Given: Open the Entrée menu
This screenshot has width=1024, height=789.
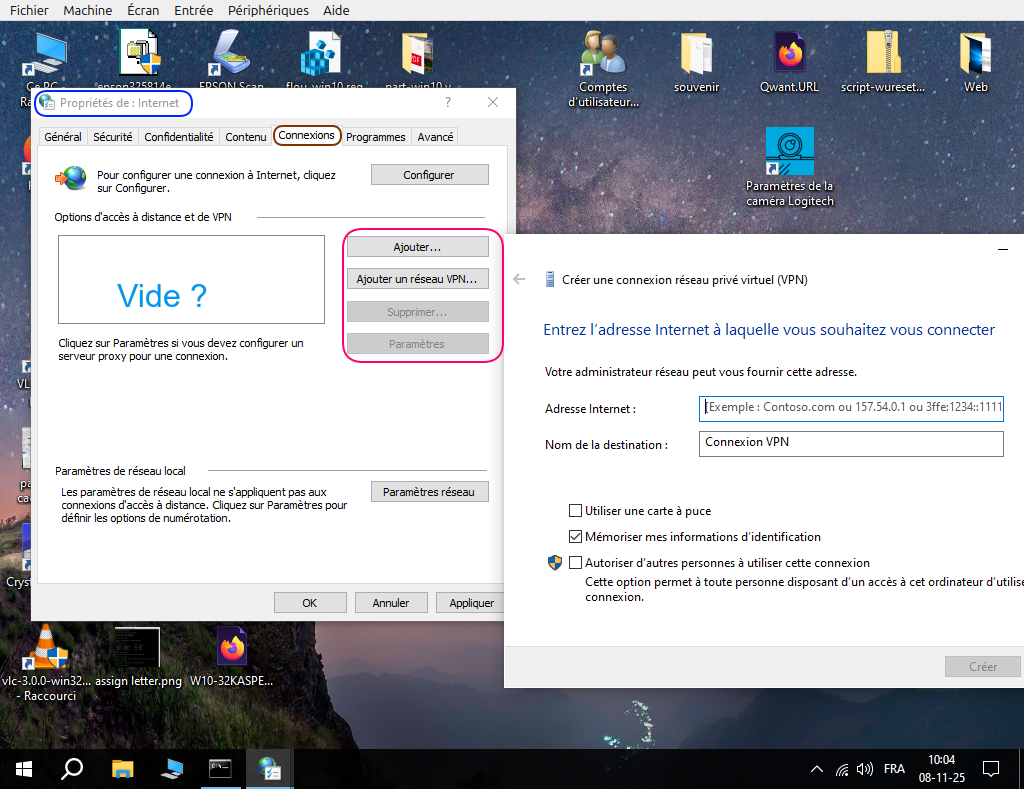Looking at the screenshot, I should [193, 10].
